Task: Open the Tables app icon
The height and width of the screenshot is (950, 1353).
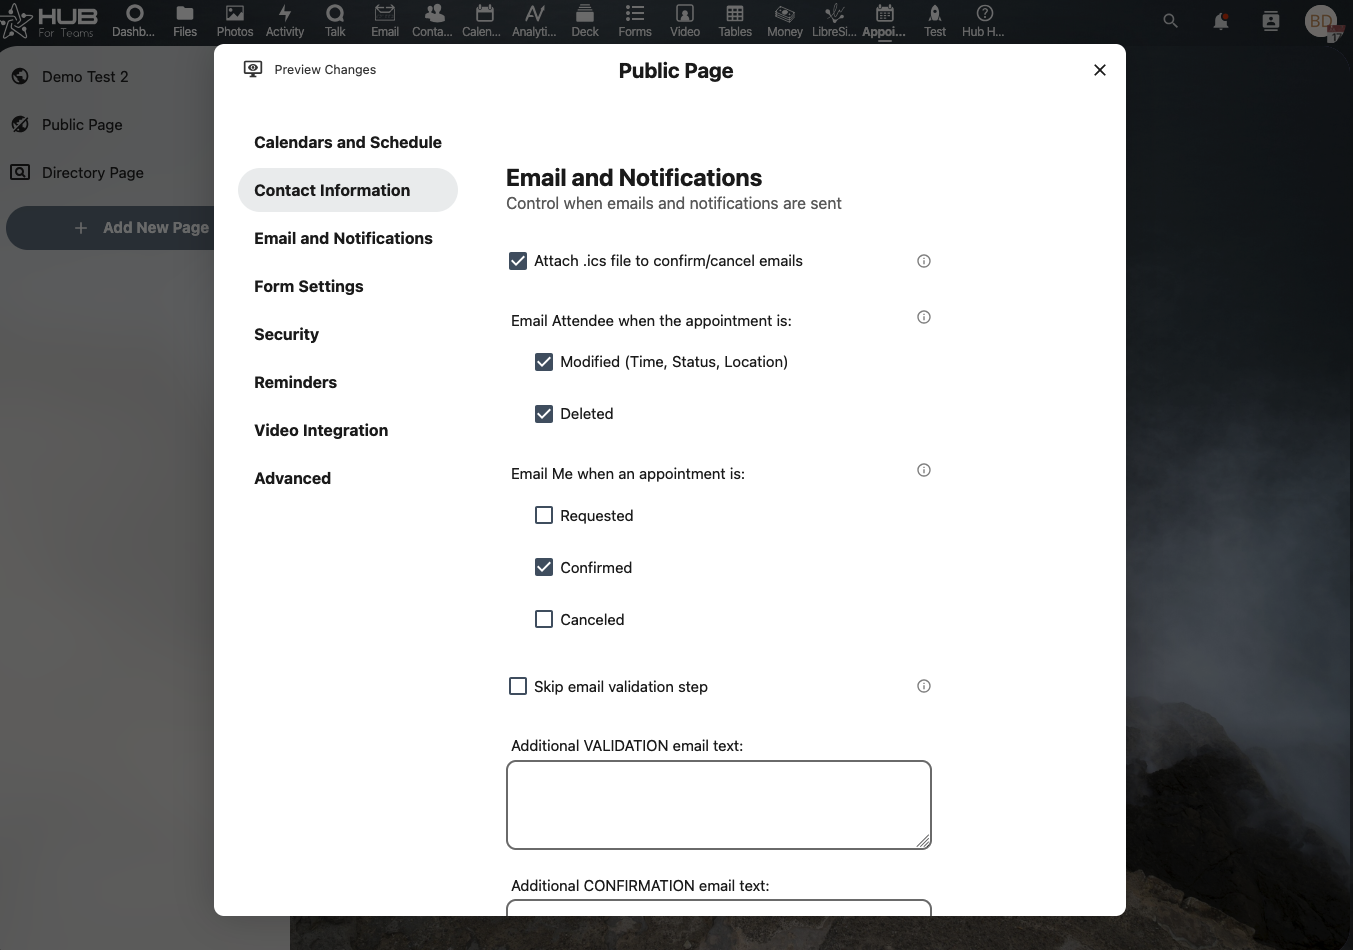Action: pyautogui.click(x=735, y=20)
